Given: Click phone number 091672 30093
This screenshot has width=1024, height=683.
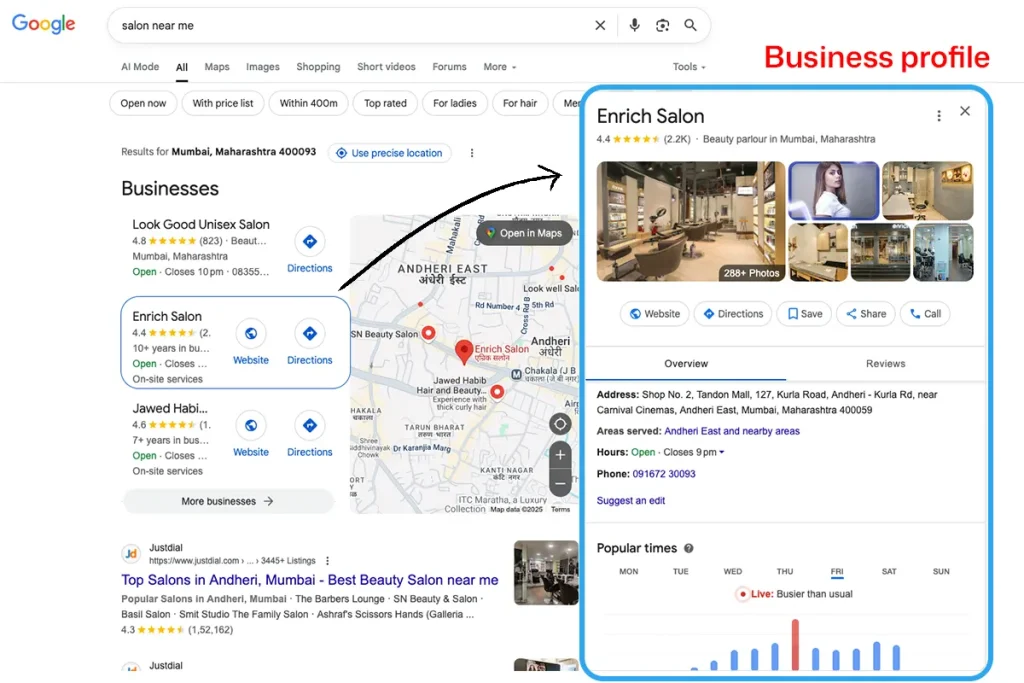Looking at the screenshot, I should click(664, 474).
